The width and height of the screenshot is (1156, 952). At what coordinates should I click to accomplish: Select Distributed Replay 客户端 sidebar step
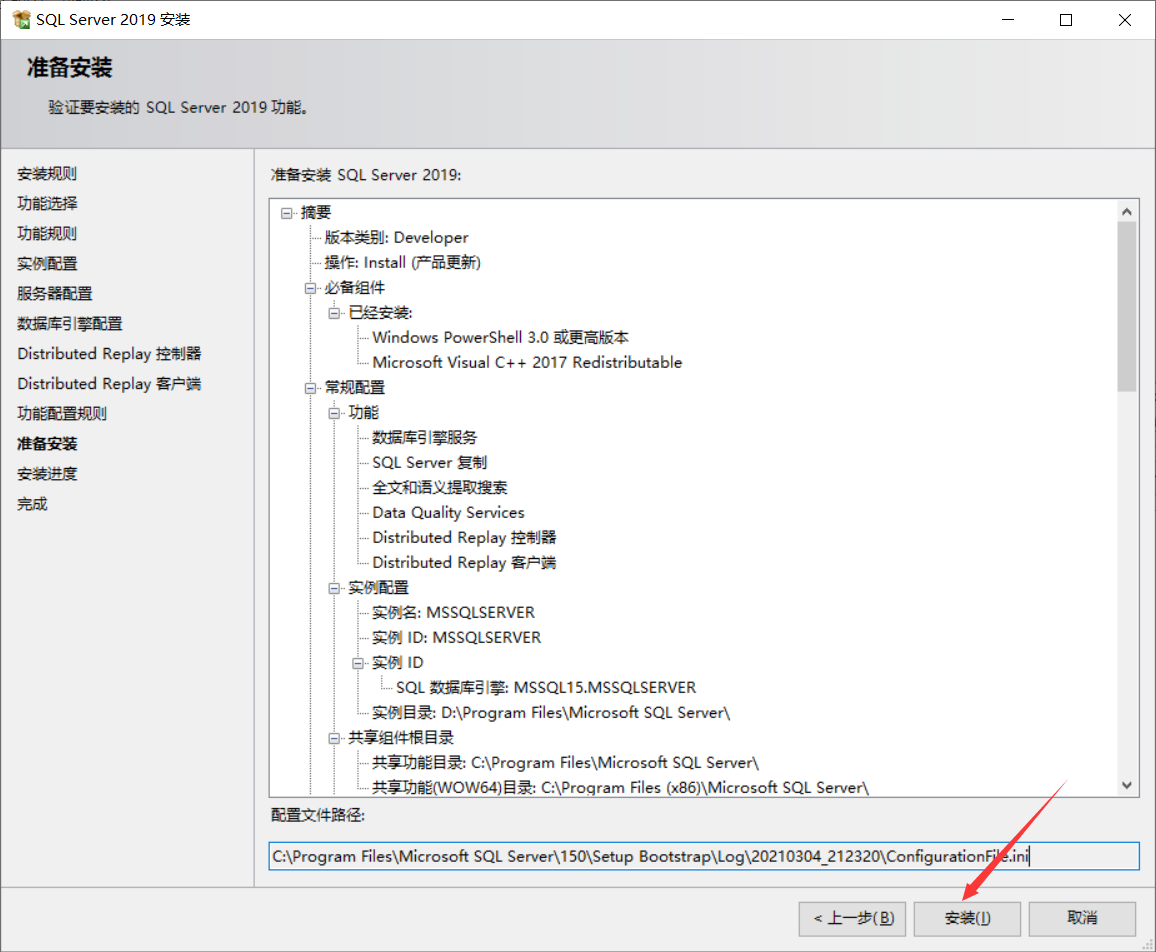109,383
